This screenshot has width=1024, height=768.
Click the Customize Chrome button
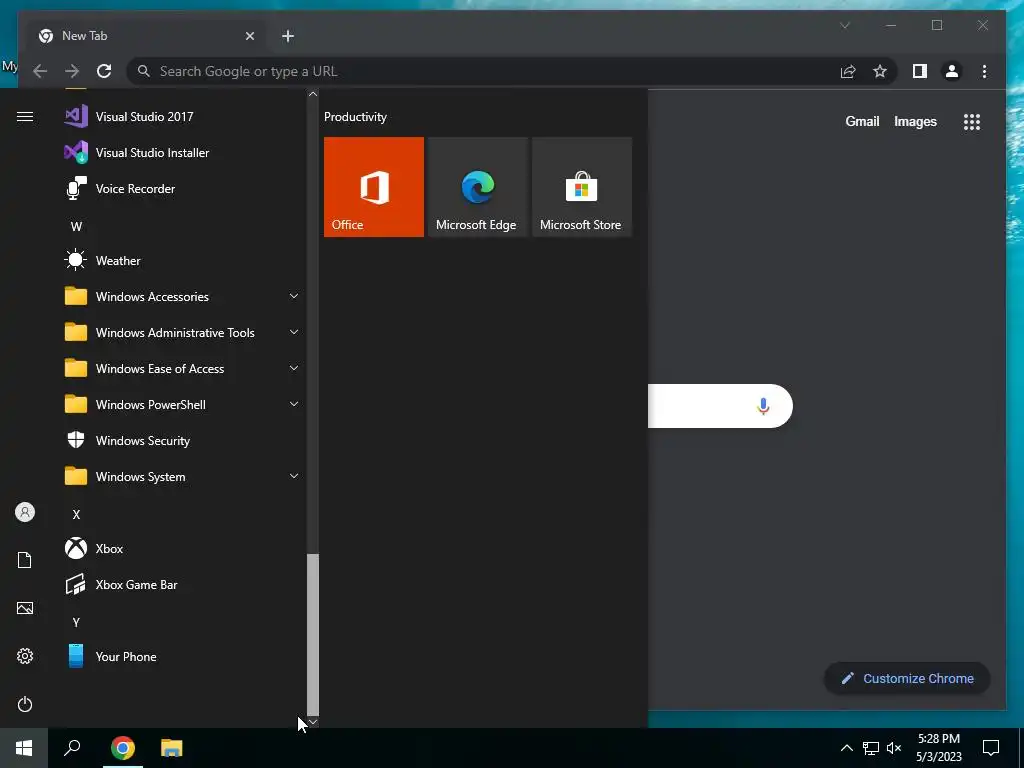[x=907, y=679]
